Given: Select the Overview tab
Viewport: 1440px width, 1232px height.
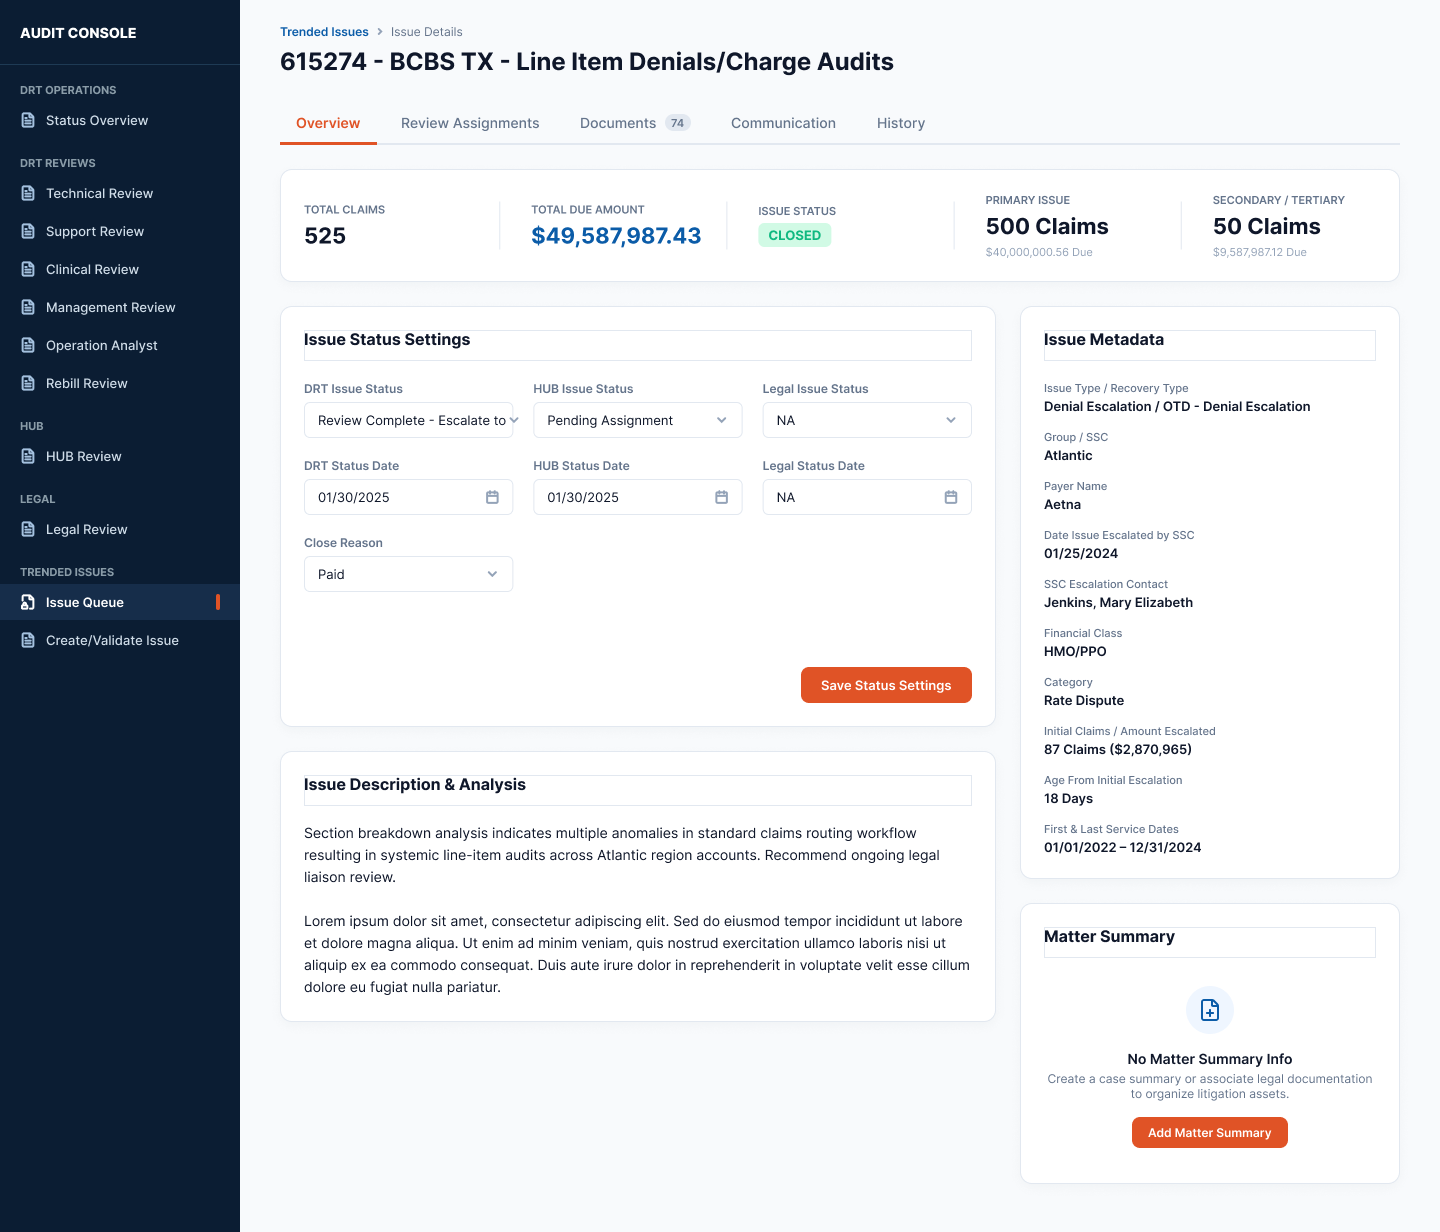Looking at the screenshot, I should coord(328,123).
